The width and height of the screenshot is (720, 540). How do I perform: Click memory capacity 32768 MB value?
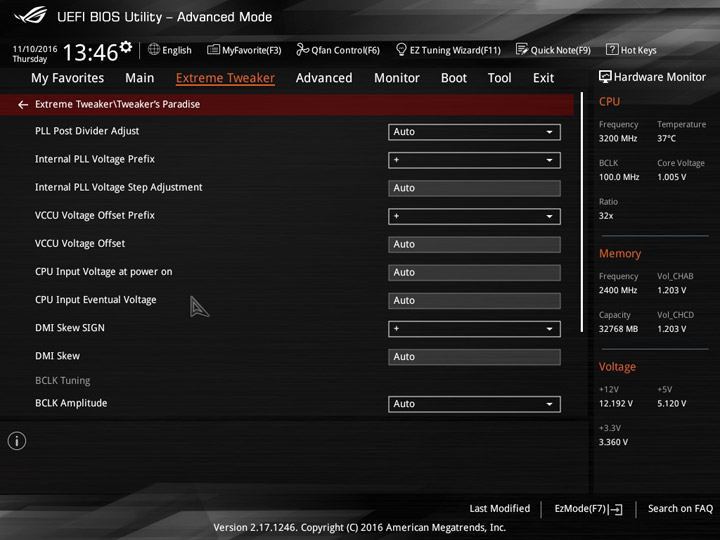618,329
